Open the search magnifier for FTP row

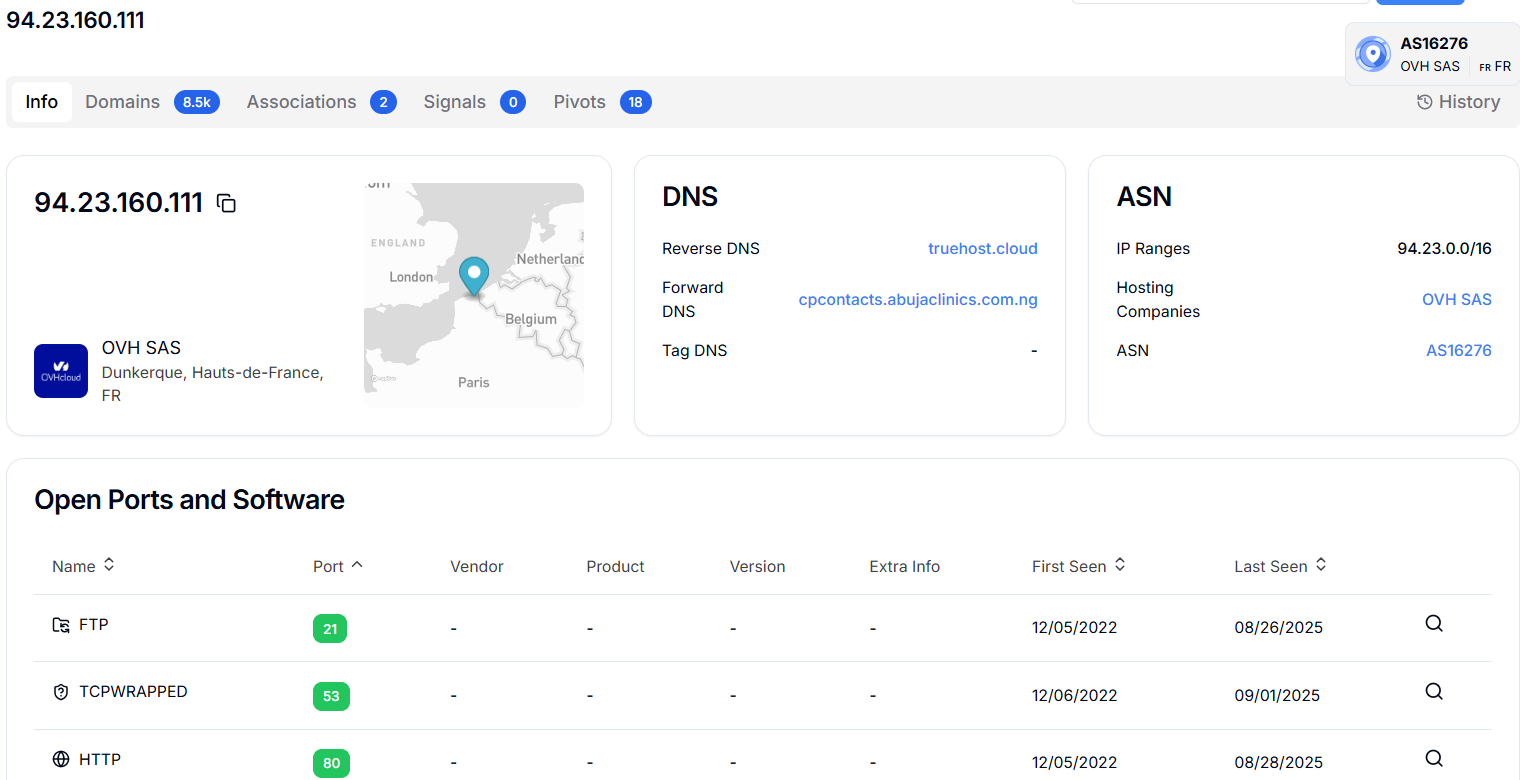(1434, 624)
